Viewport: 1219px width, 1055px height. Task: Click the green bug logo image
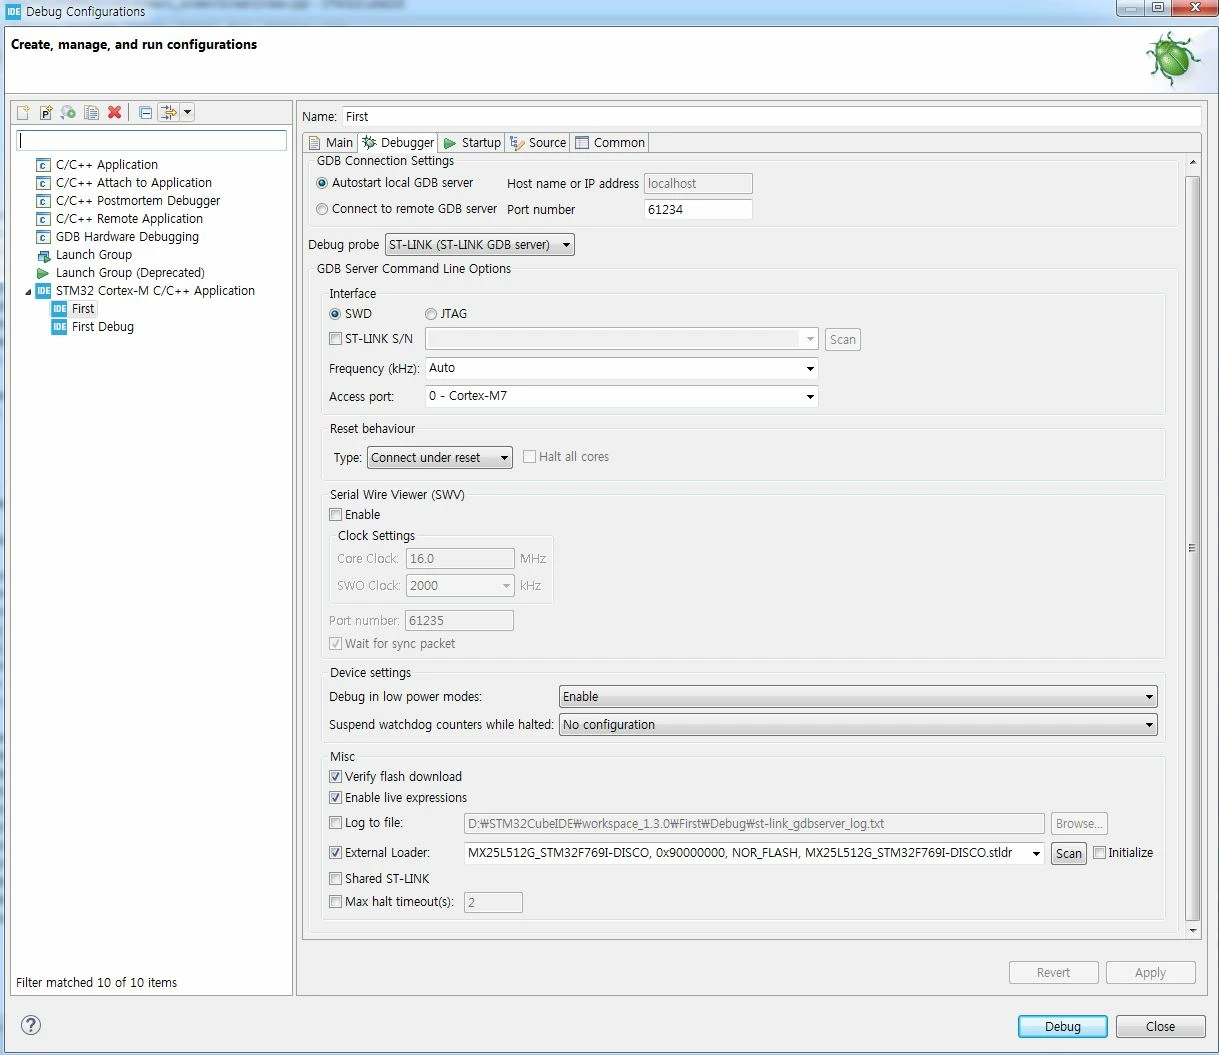[x=1172, y=61]
